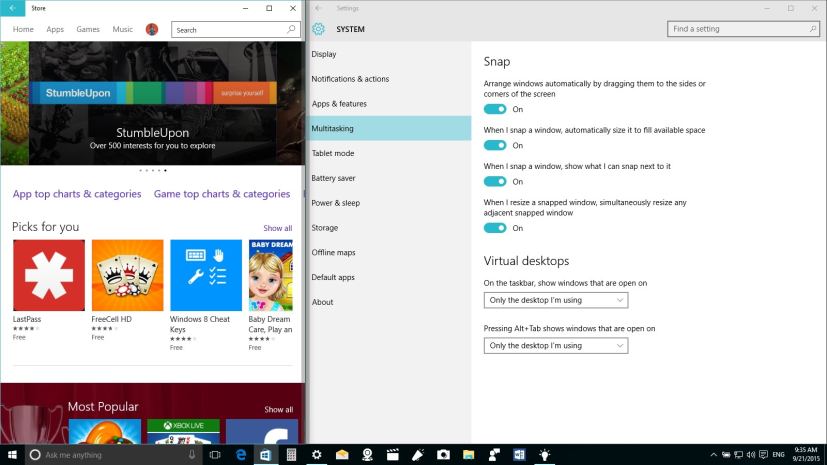This screenshot has height=465, width=827.
Task: Select Default apps in sidebar
Action: [390, 277]
